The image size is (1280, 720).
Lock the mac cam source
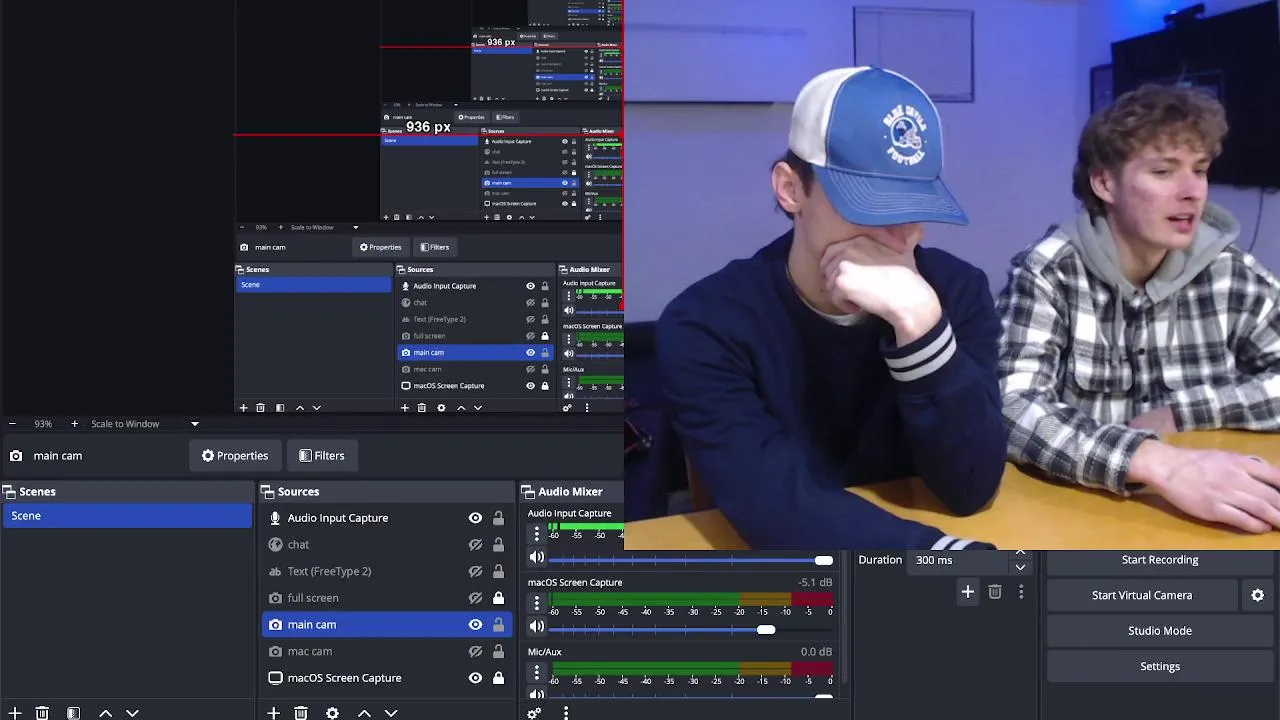click(498, 651)
